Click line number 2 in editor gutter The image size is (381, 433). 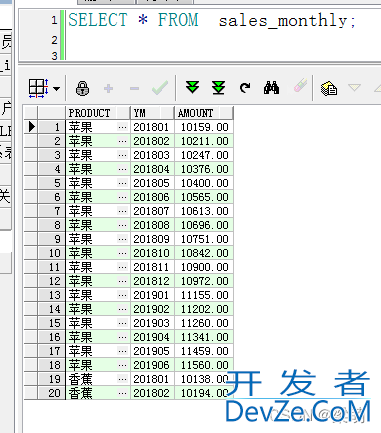click(x=54, y=40)
